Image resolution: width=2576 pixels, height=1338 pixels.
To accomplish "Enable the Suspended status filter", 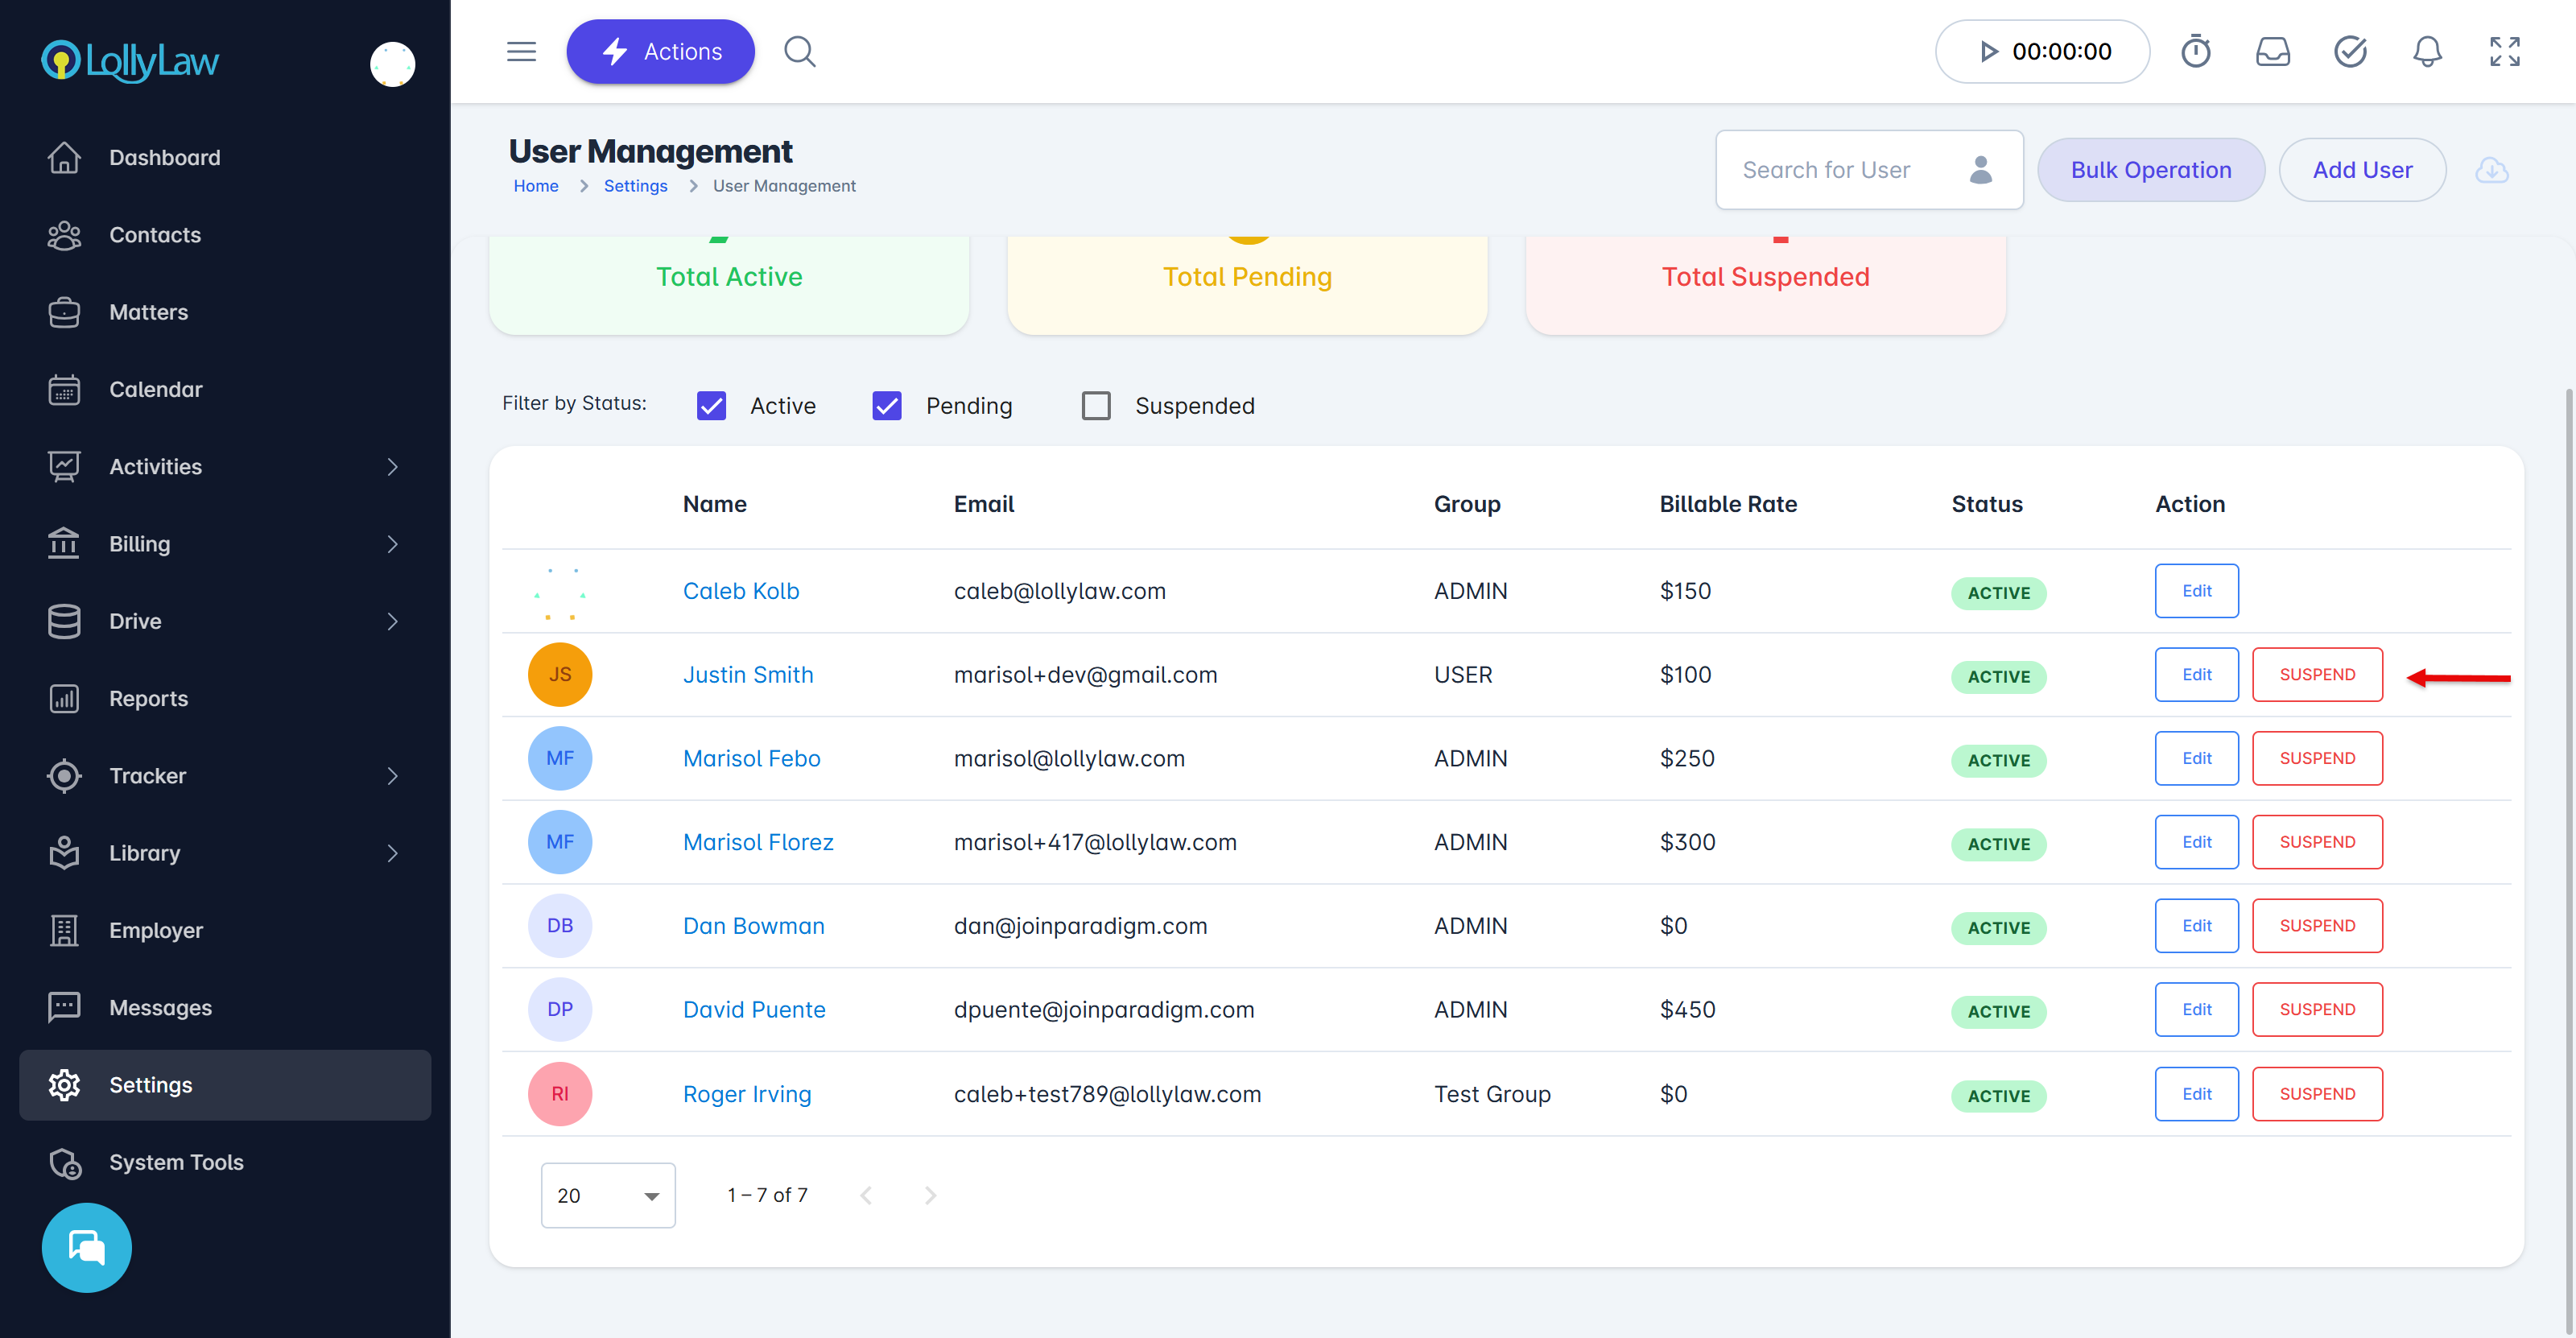I will (x=1096, y=406).
